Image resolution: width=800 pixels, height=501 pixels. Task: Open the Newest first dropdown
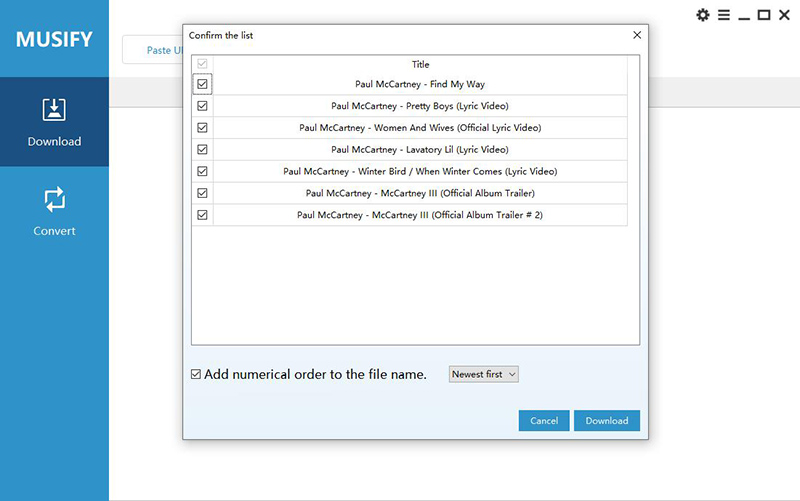pos(484,374)
